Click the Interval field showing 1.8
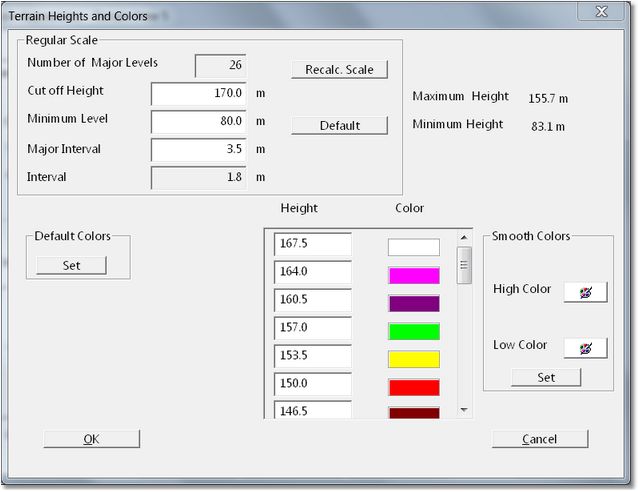The width and height of the screenshot is (638, 492). point(199,177)
